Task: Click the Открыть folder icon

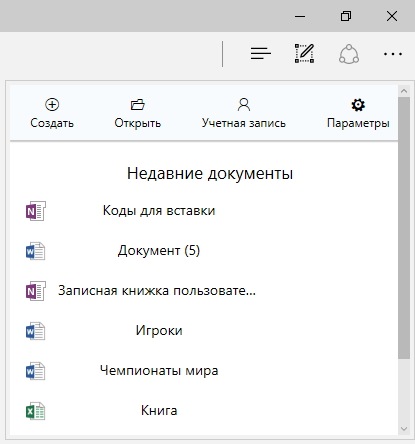Action: (137, 105)
